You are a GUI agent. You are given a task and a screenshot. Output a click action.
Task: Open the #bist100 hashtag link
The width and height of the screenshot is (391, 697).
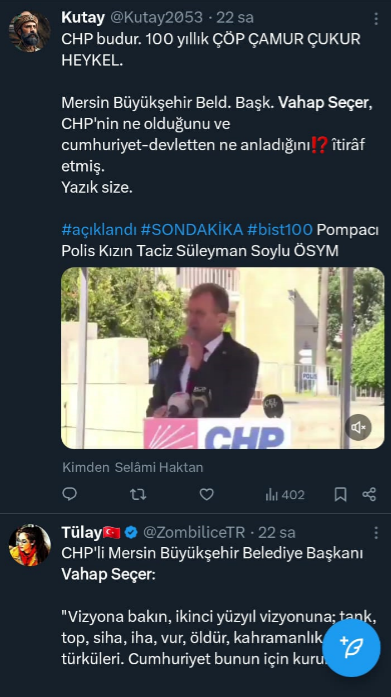(x=280, y=230)
